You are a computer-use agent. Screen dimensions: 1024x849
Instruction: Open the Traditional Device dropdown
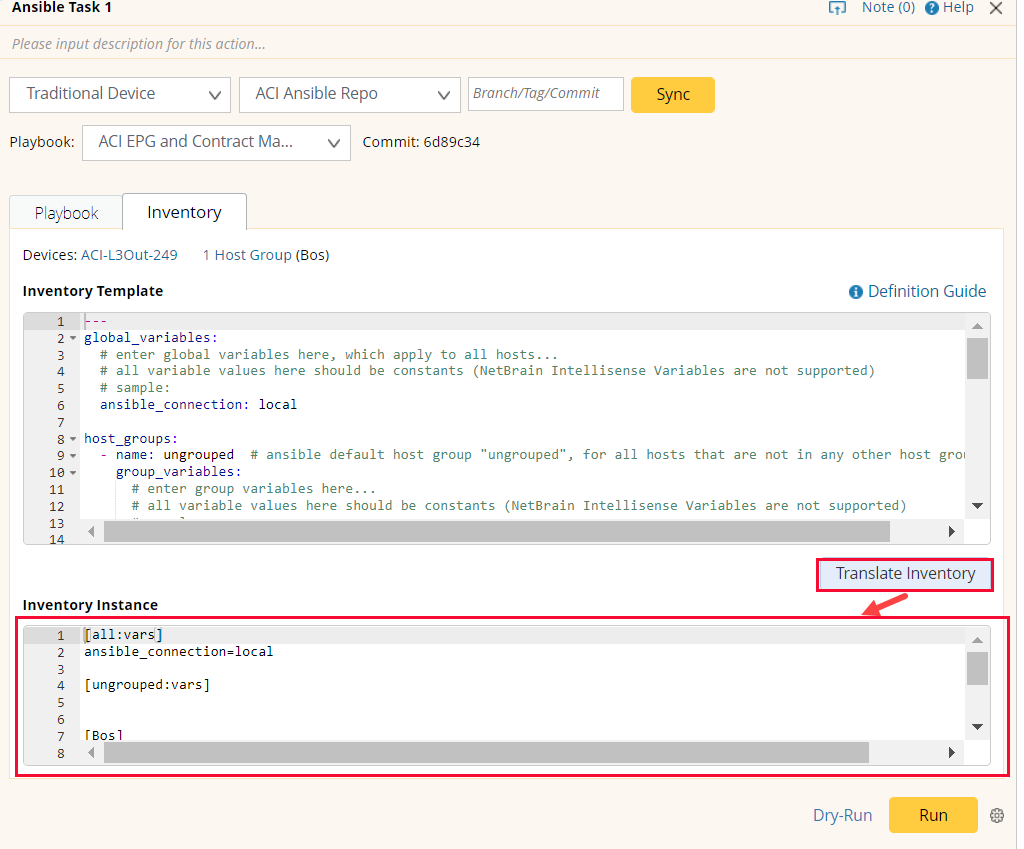pyautogui.click(x=120, y=94)
